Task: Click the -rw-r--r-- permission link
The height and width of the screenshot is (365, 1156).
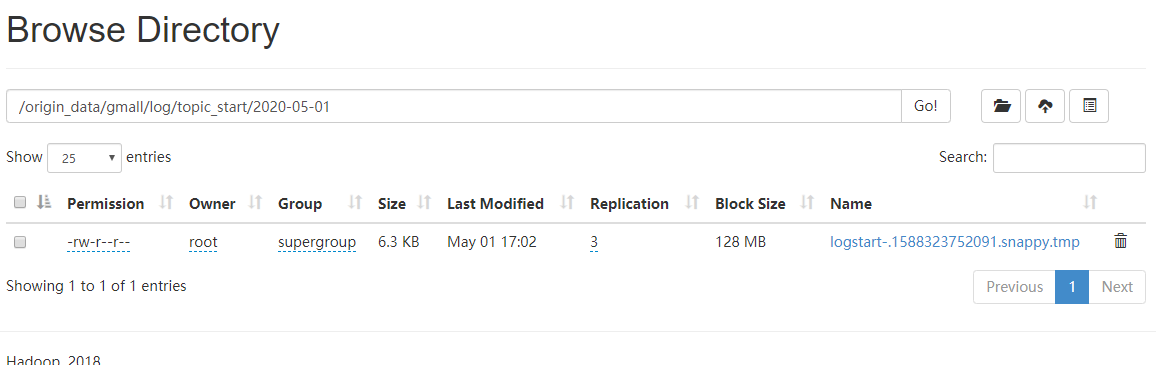Action: [98, 242]
